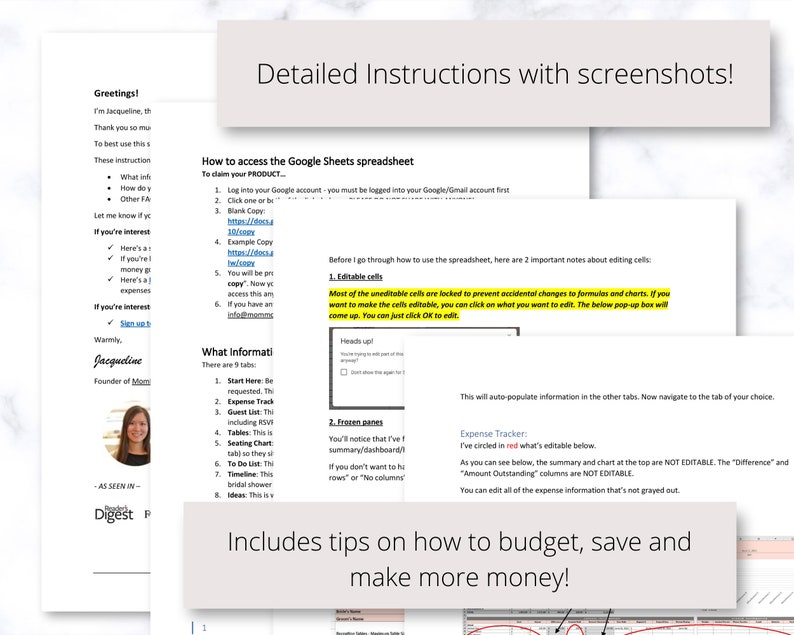Click the 'Warmly,' closing line

(107, 340)
